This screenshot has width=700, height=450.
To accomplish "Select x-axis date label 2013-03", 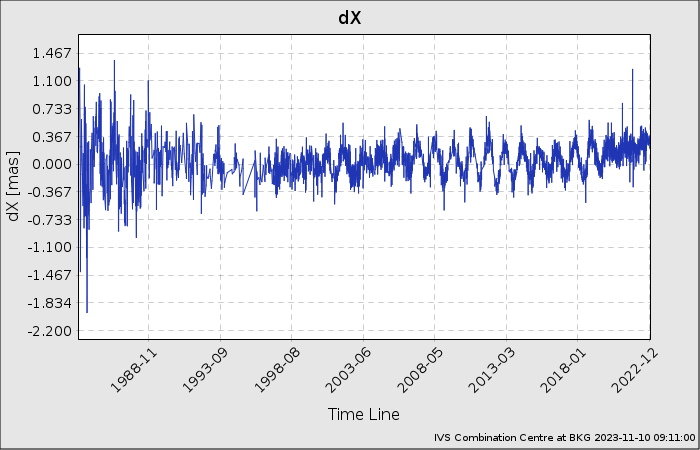I will click(492, 370).
